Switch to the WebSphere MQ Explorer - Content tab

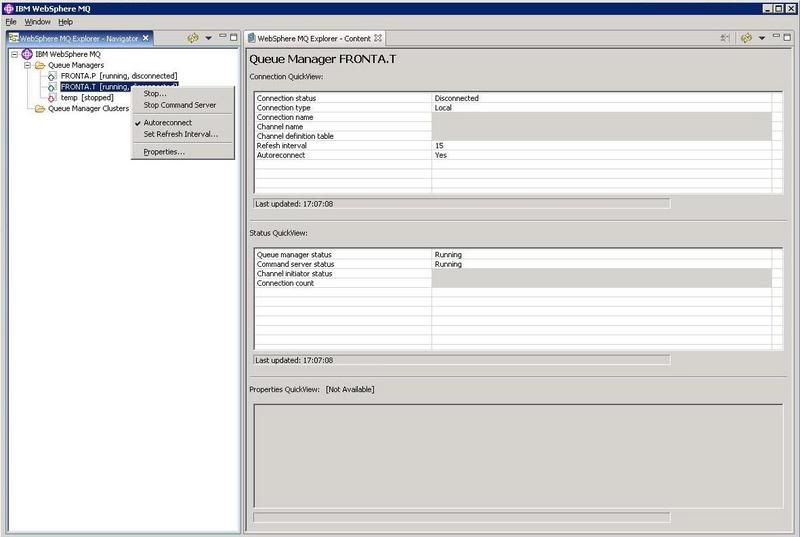point(314,38)
